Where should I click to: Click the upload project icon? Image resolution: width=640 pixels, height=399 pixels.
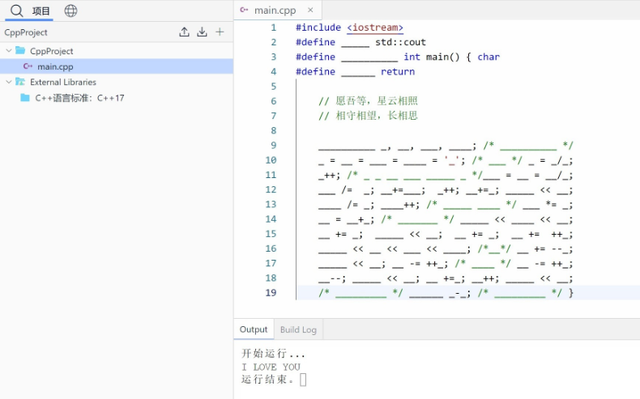(x=184, y=32)
